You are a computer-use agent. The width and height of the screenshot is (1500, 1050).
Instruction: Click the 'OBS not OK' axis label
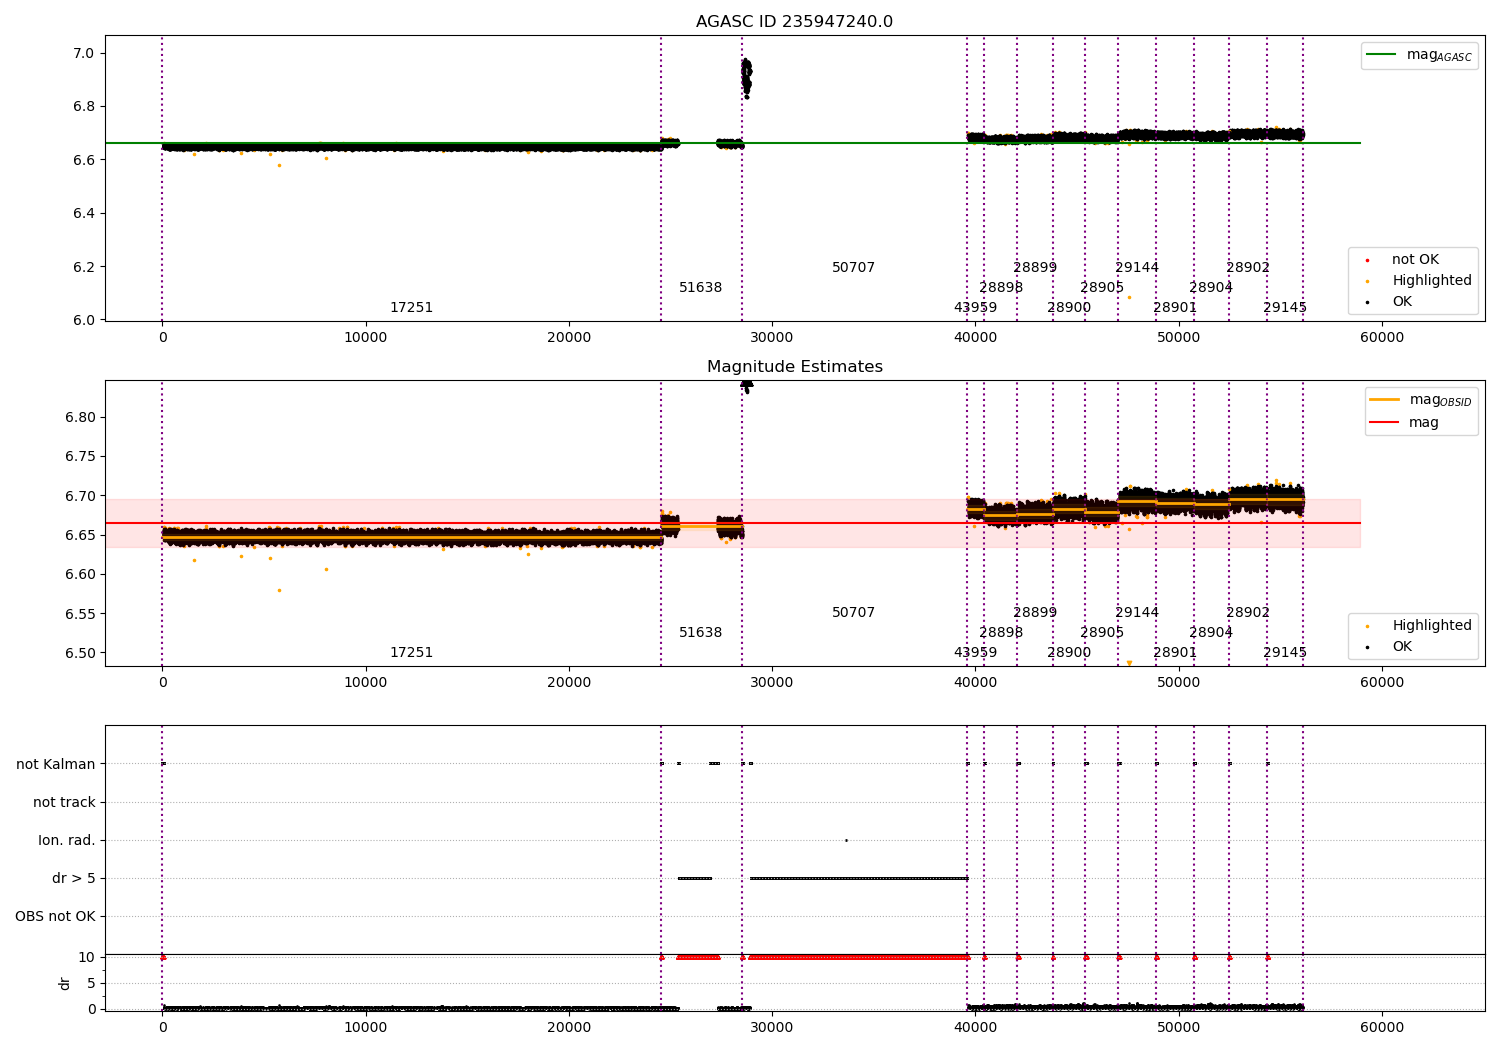pyautogui.click(x=55, y=917)
